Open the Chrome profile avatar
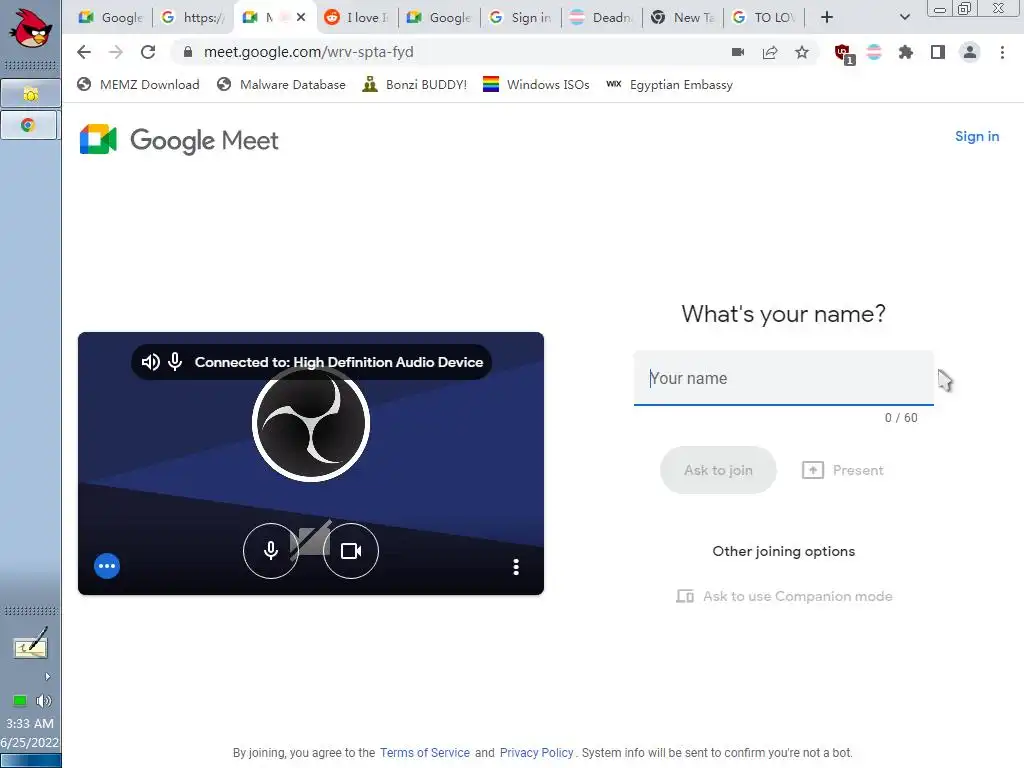Screen dimensions: 1024x768 tap(970, 52)
